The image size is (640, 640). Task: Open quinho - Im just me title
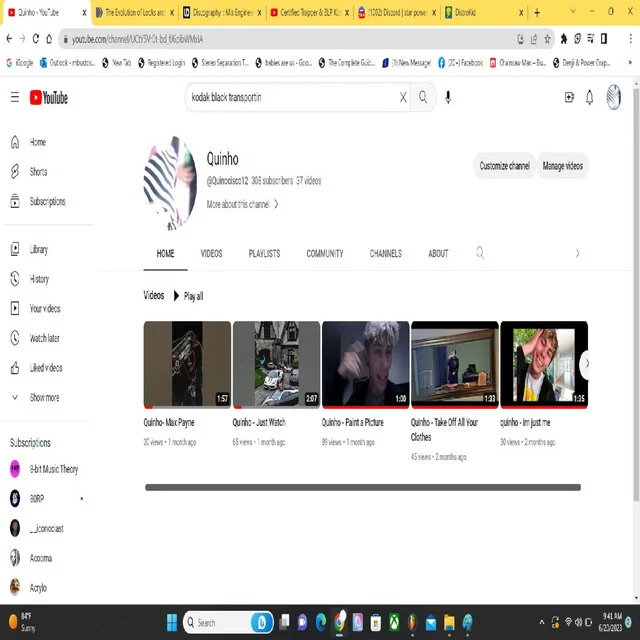tap(525, 422)
